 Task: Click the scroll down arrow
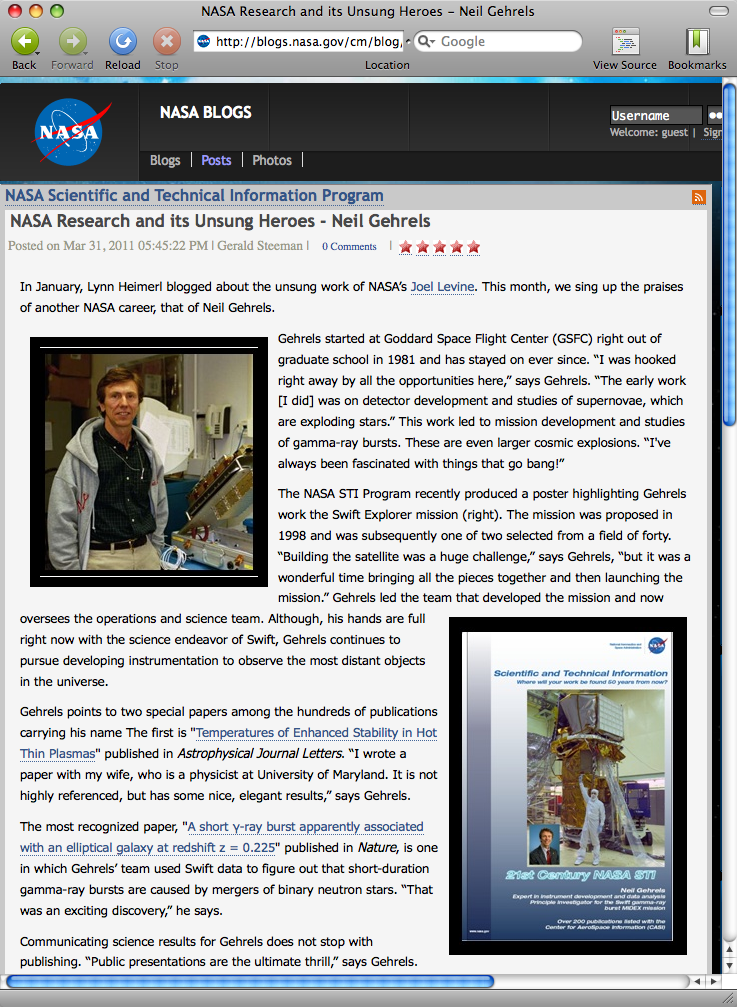coord(729,965)
